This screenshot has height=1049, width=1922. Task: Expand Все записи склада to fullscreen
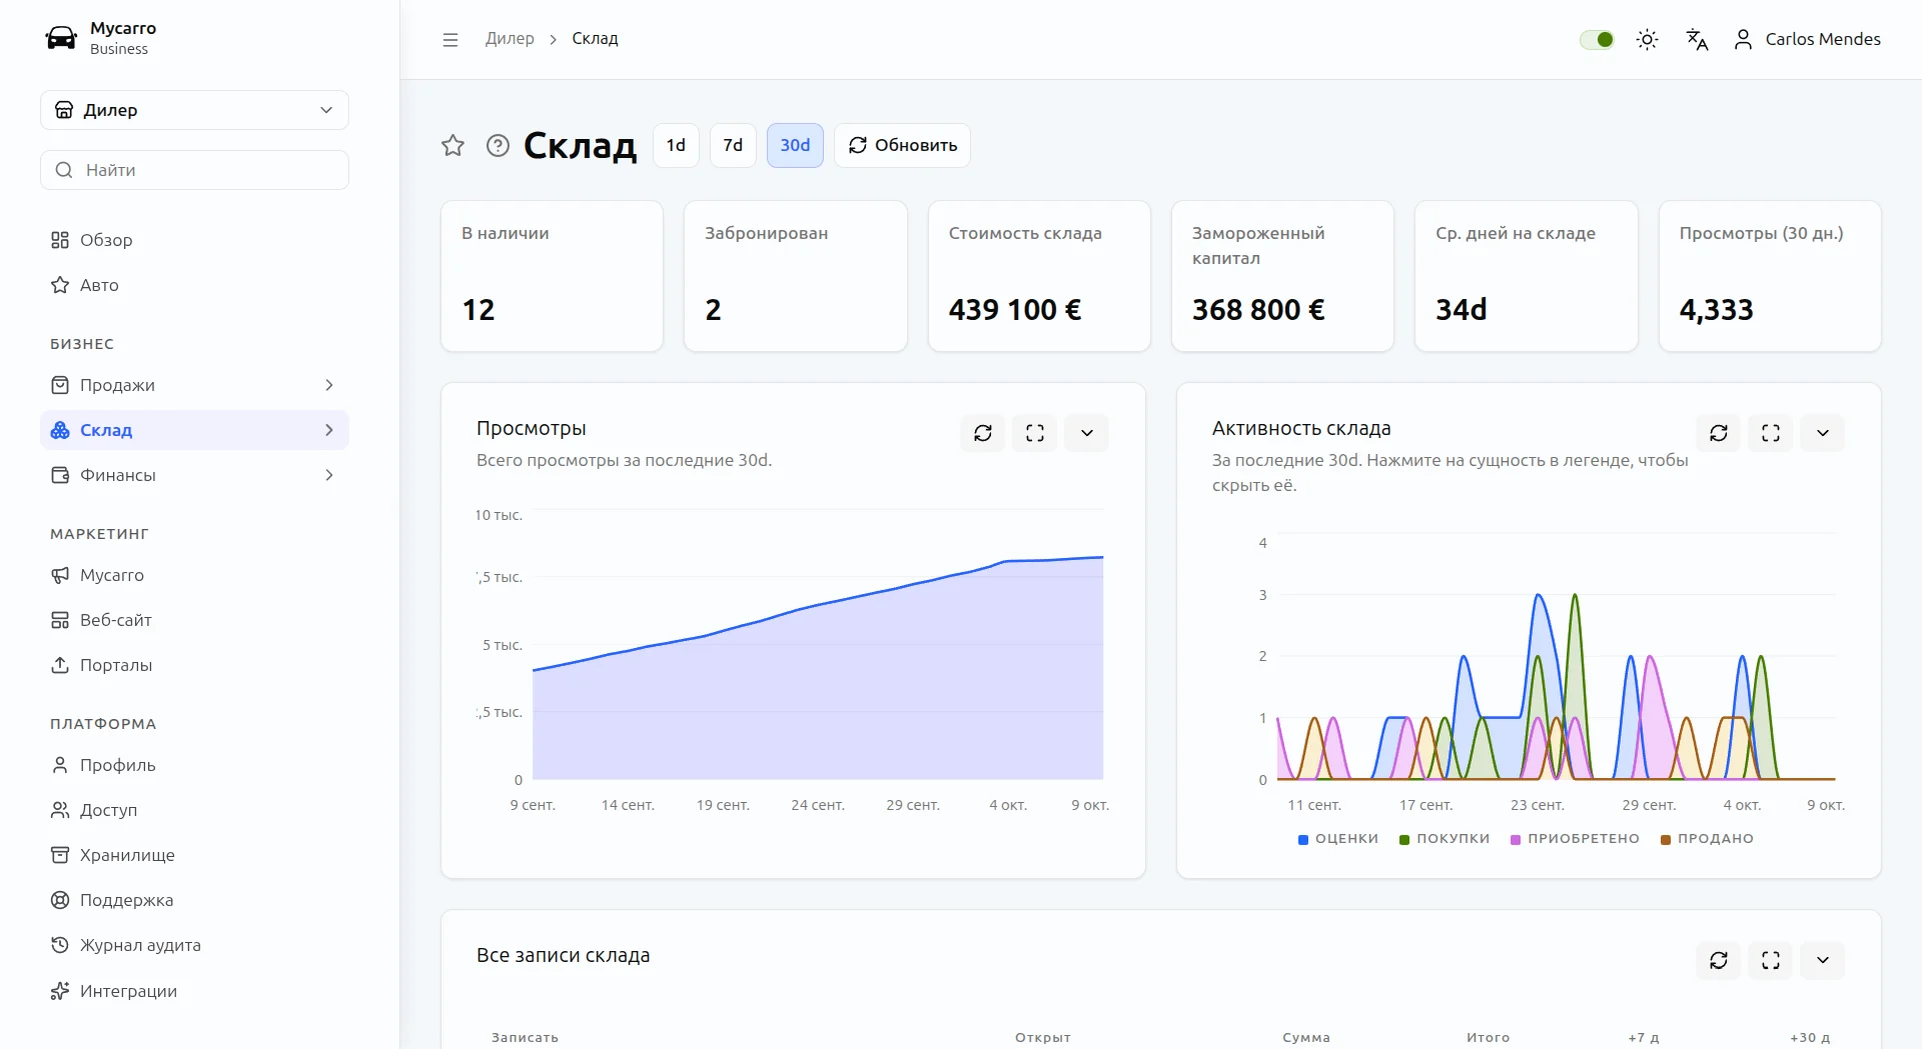point(1771,960)
